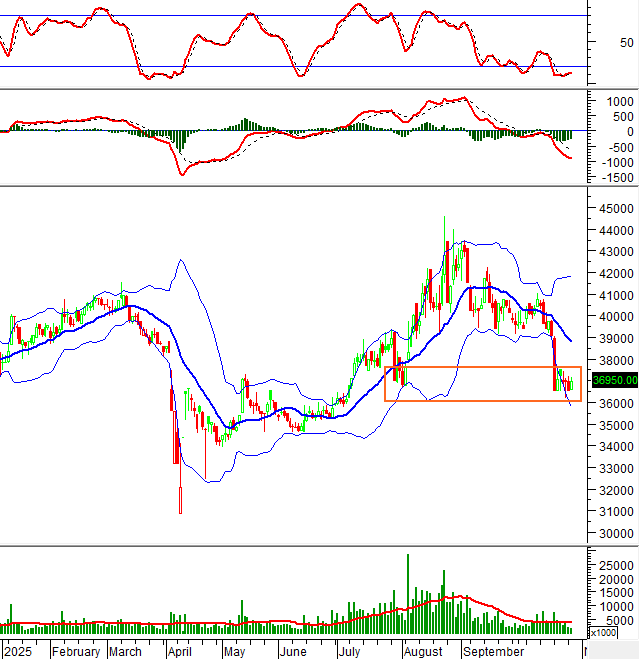Click the 45000 price axis label
This screenshot has height=659, width=639.
(612, 209)
